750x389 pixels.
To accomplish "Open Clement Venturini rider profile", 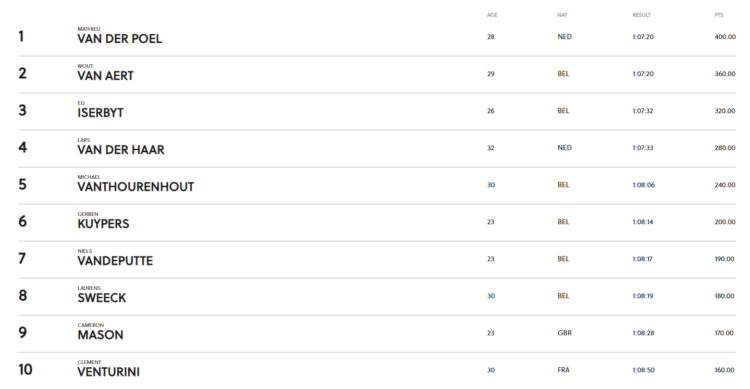I will click(x=109, y=371).
